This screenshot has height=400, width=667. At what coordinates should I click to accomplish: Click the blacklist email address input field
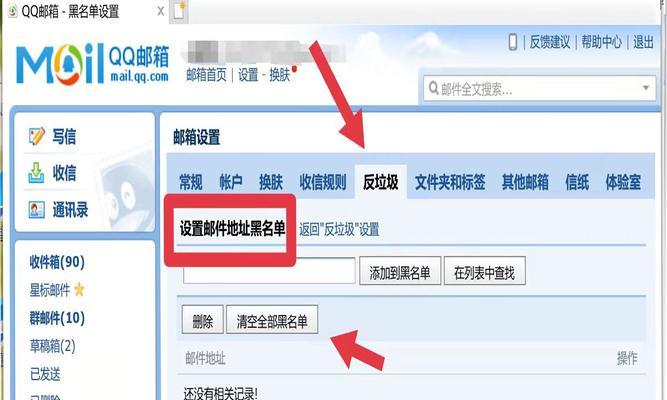[x=269, y=271]
